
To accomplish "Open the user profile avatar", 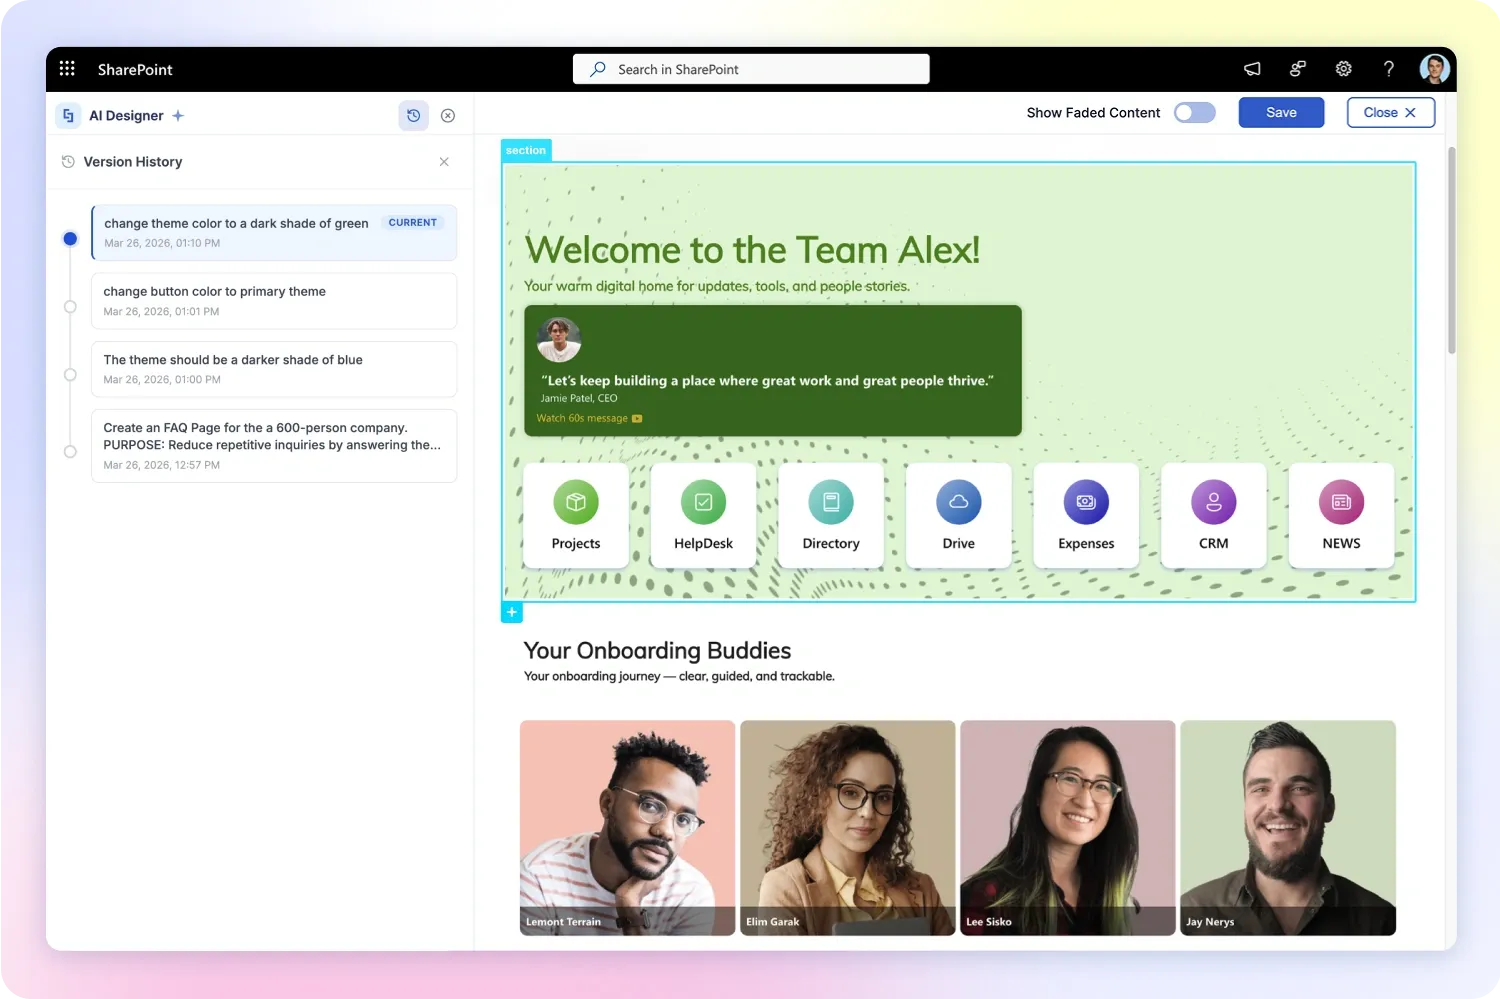I will tap(1435, 69).
